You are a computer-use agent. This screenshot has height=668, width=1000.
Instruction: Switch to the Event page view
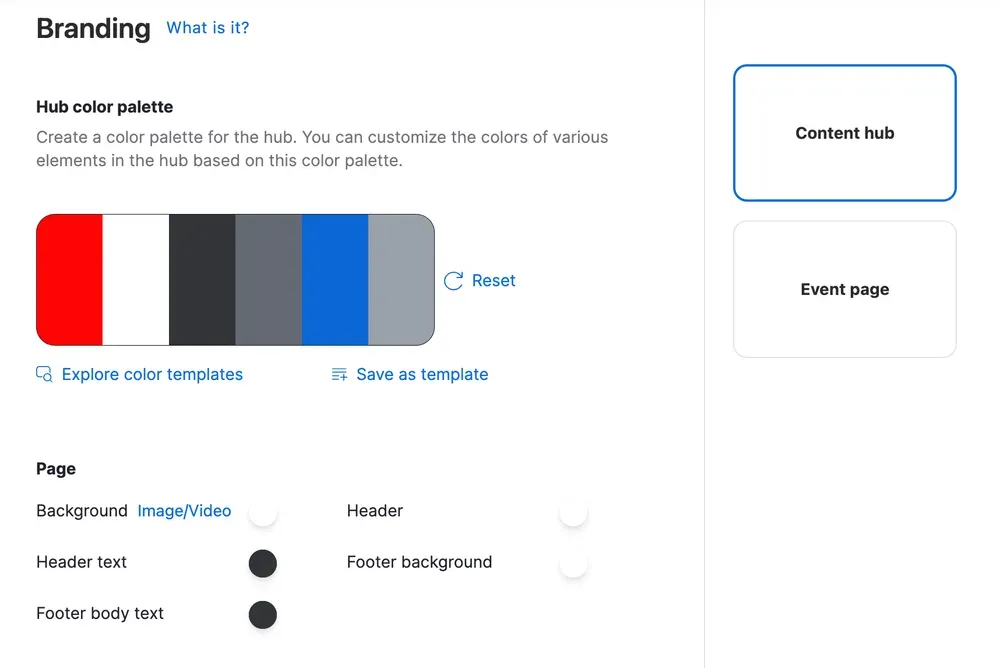click(844, 289)
